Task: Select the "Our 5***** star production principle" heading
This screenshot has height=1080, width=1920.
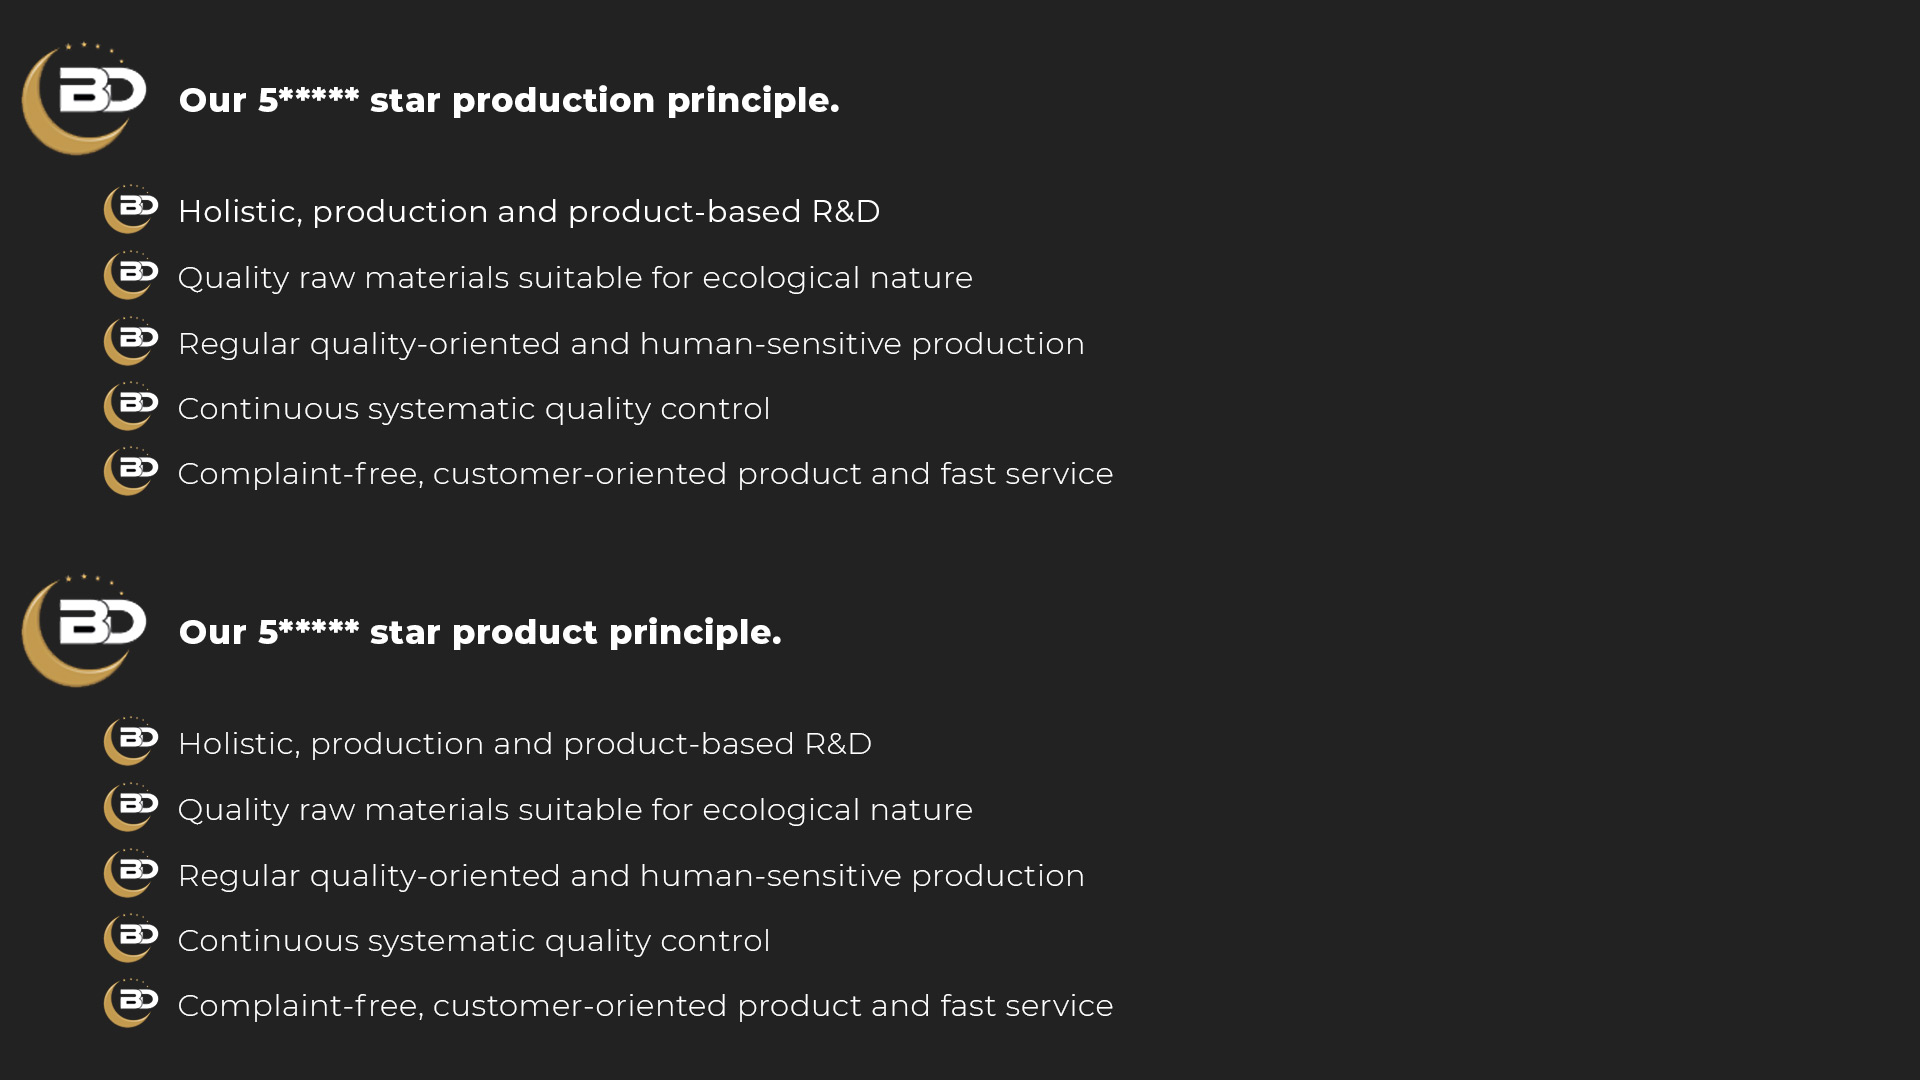Action: pyautogui.click(x=508, y=100)
